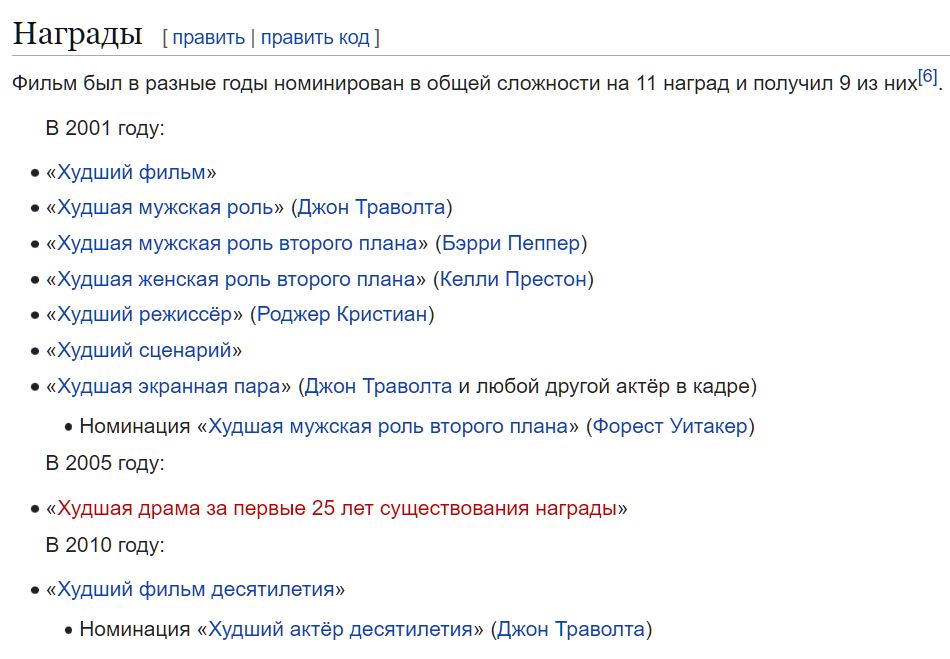Open the red 'Худшая драма за первые 25 лет' link
The image size is (950, 659).
[336, 508]
